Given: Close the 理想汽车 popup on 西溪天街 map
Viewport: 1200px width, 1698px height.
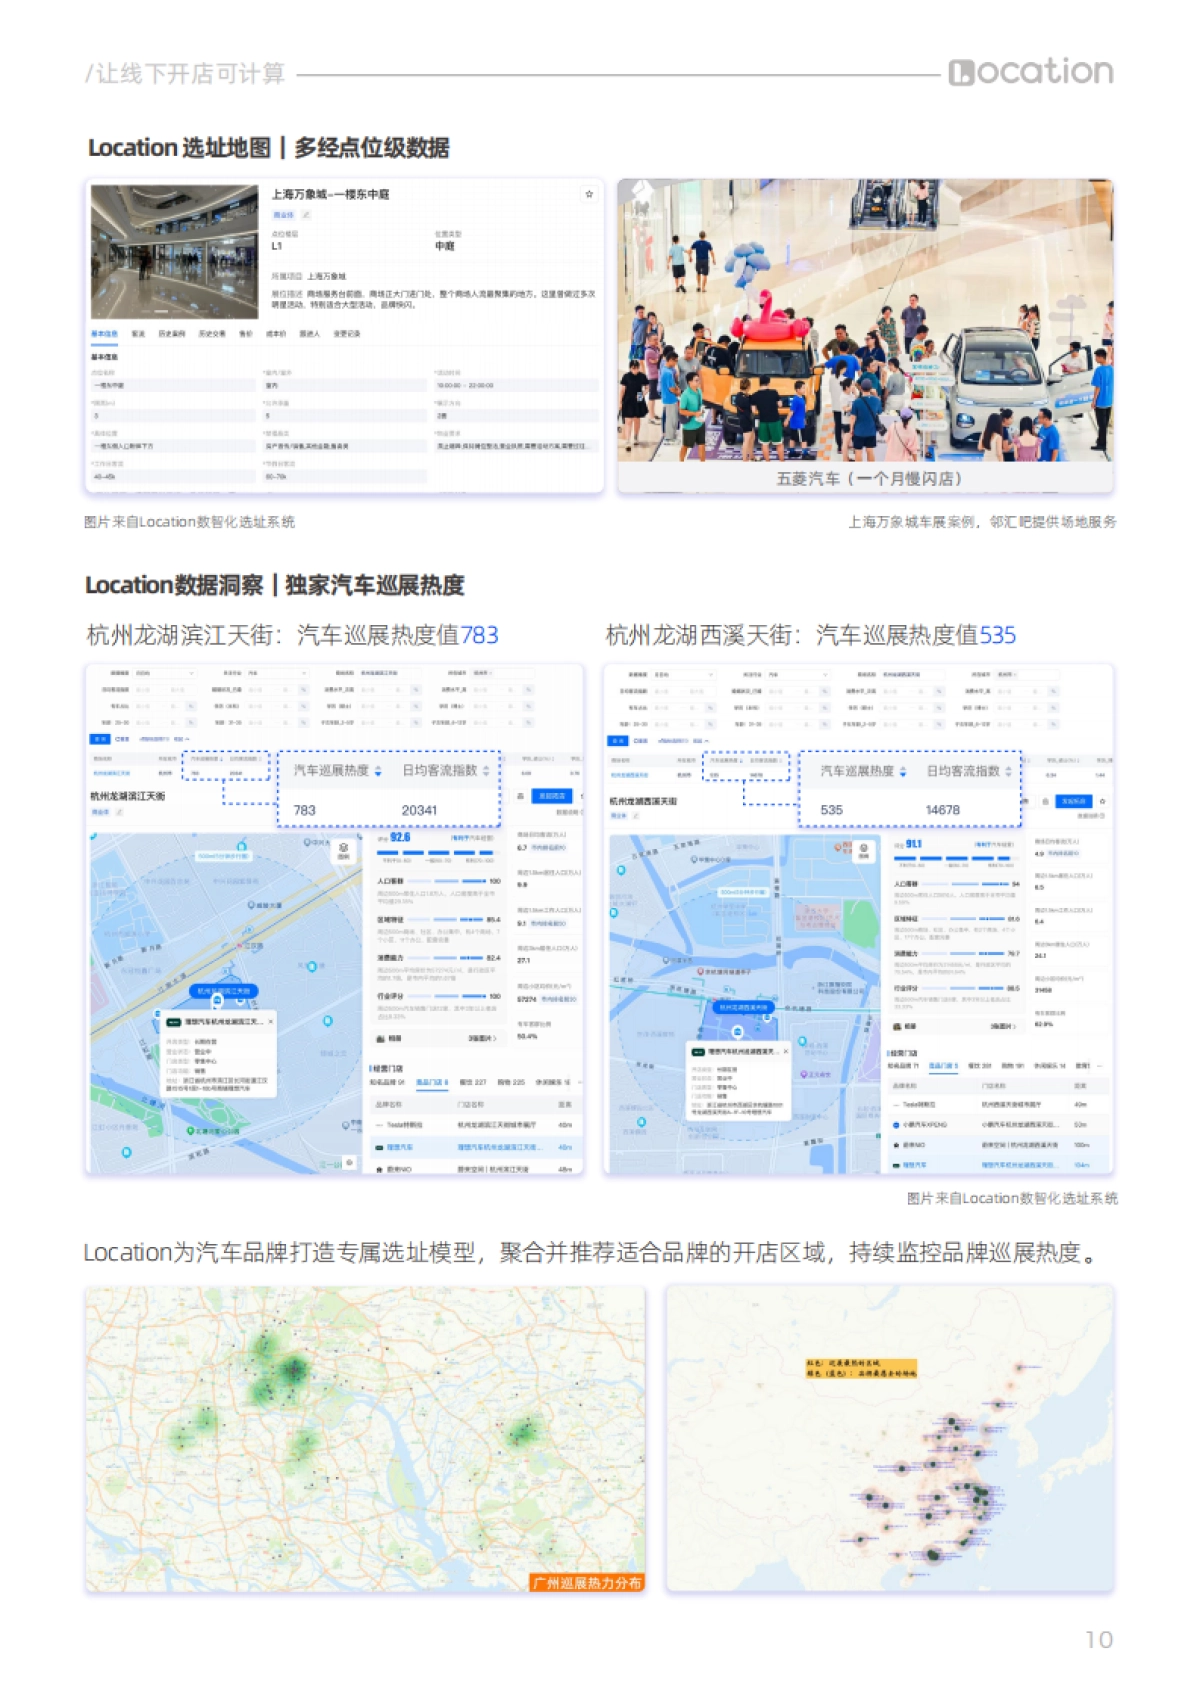Looking at the screenshot, I should pyautogui.click(x=786, y=1051).
